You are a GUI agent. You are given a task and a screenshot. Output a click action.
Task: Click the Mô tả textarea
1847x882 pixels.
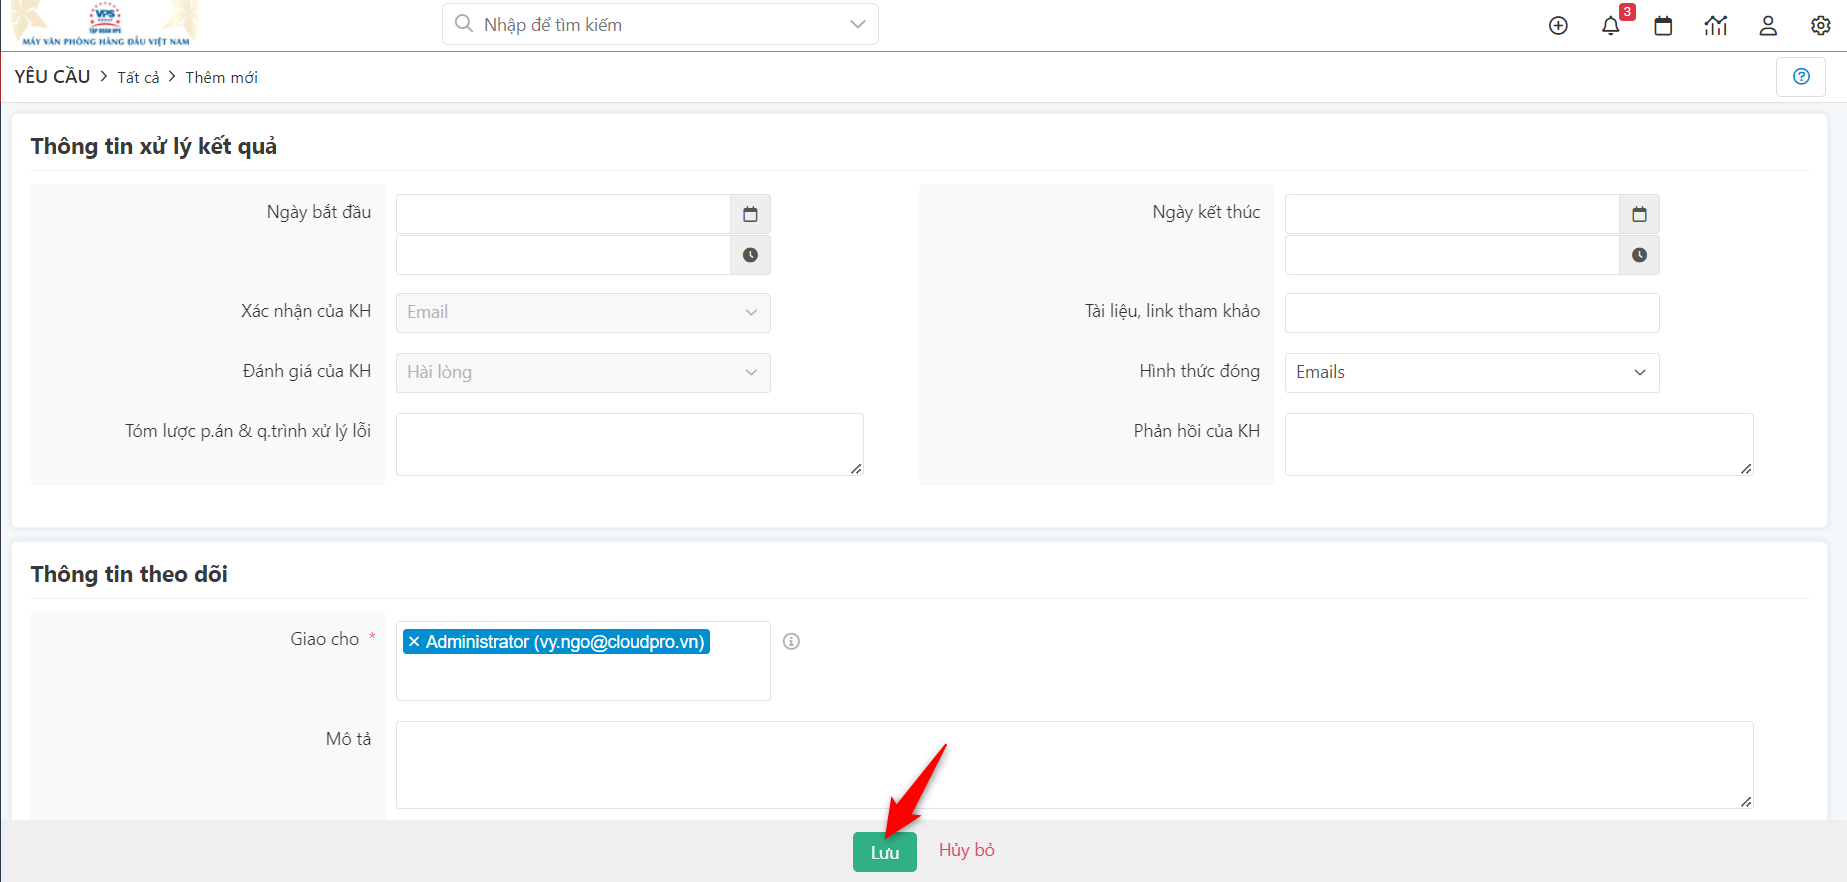[x=1075, y=765]
